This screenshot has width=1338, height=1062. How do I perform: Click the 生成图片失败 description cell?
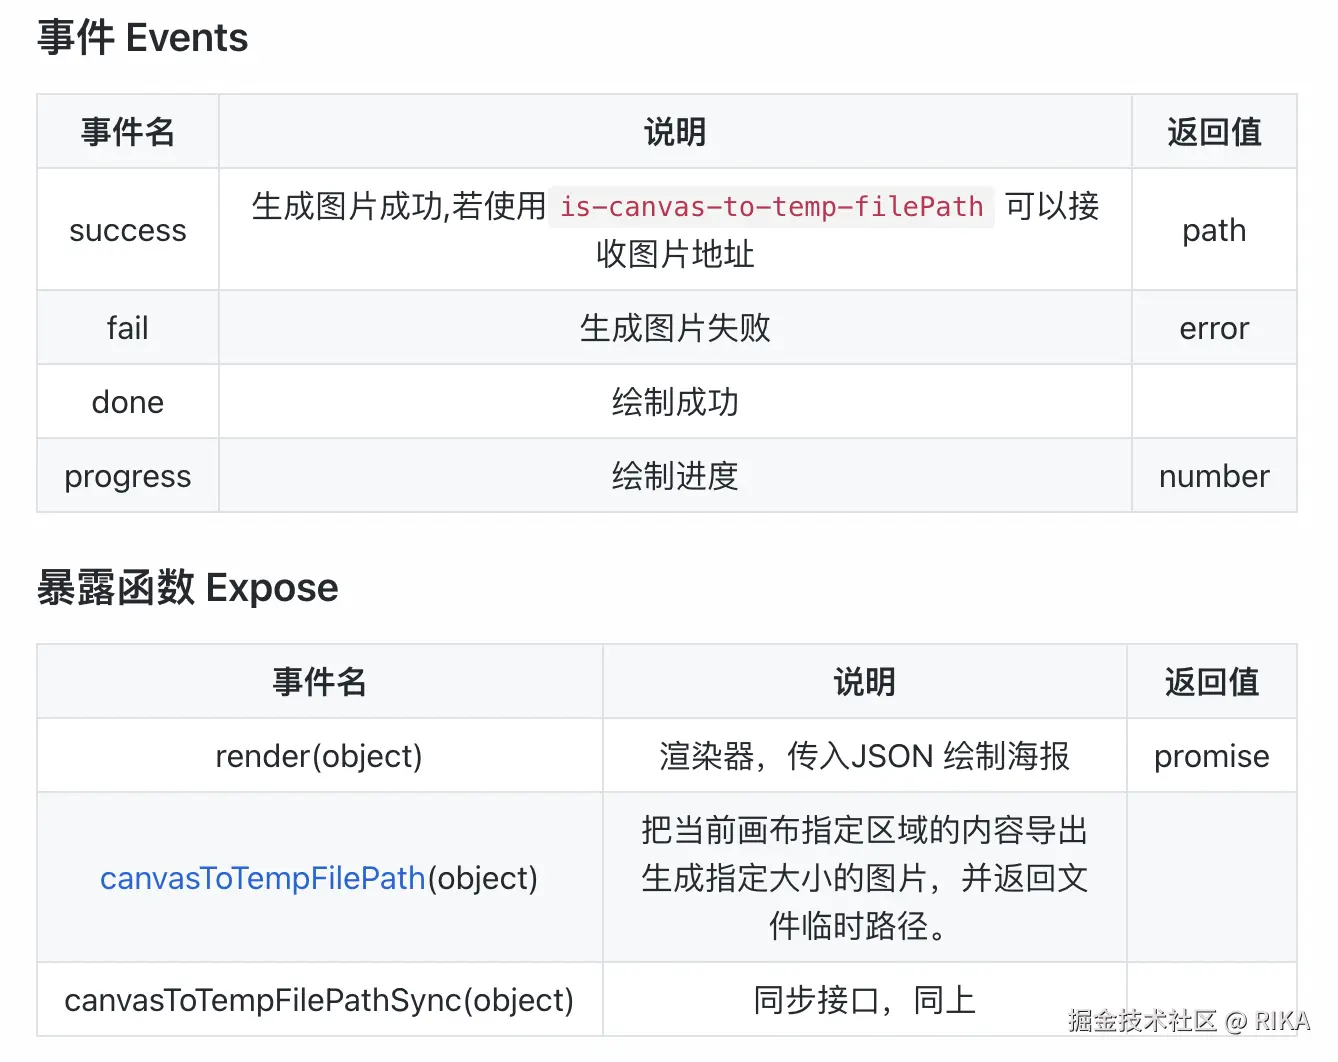[x=675, y=328]
